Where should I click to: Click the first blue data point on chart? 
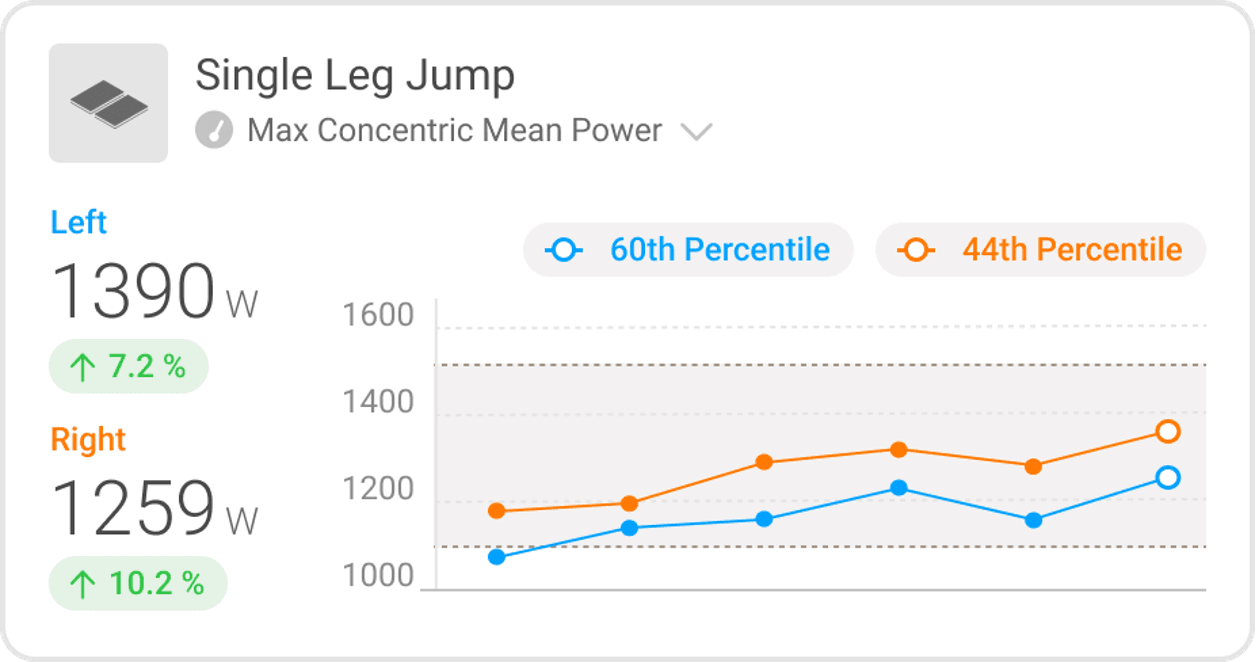(496, 557)
